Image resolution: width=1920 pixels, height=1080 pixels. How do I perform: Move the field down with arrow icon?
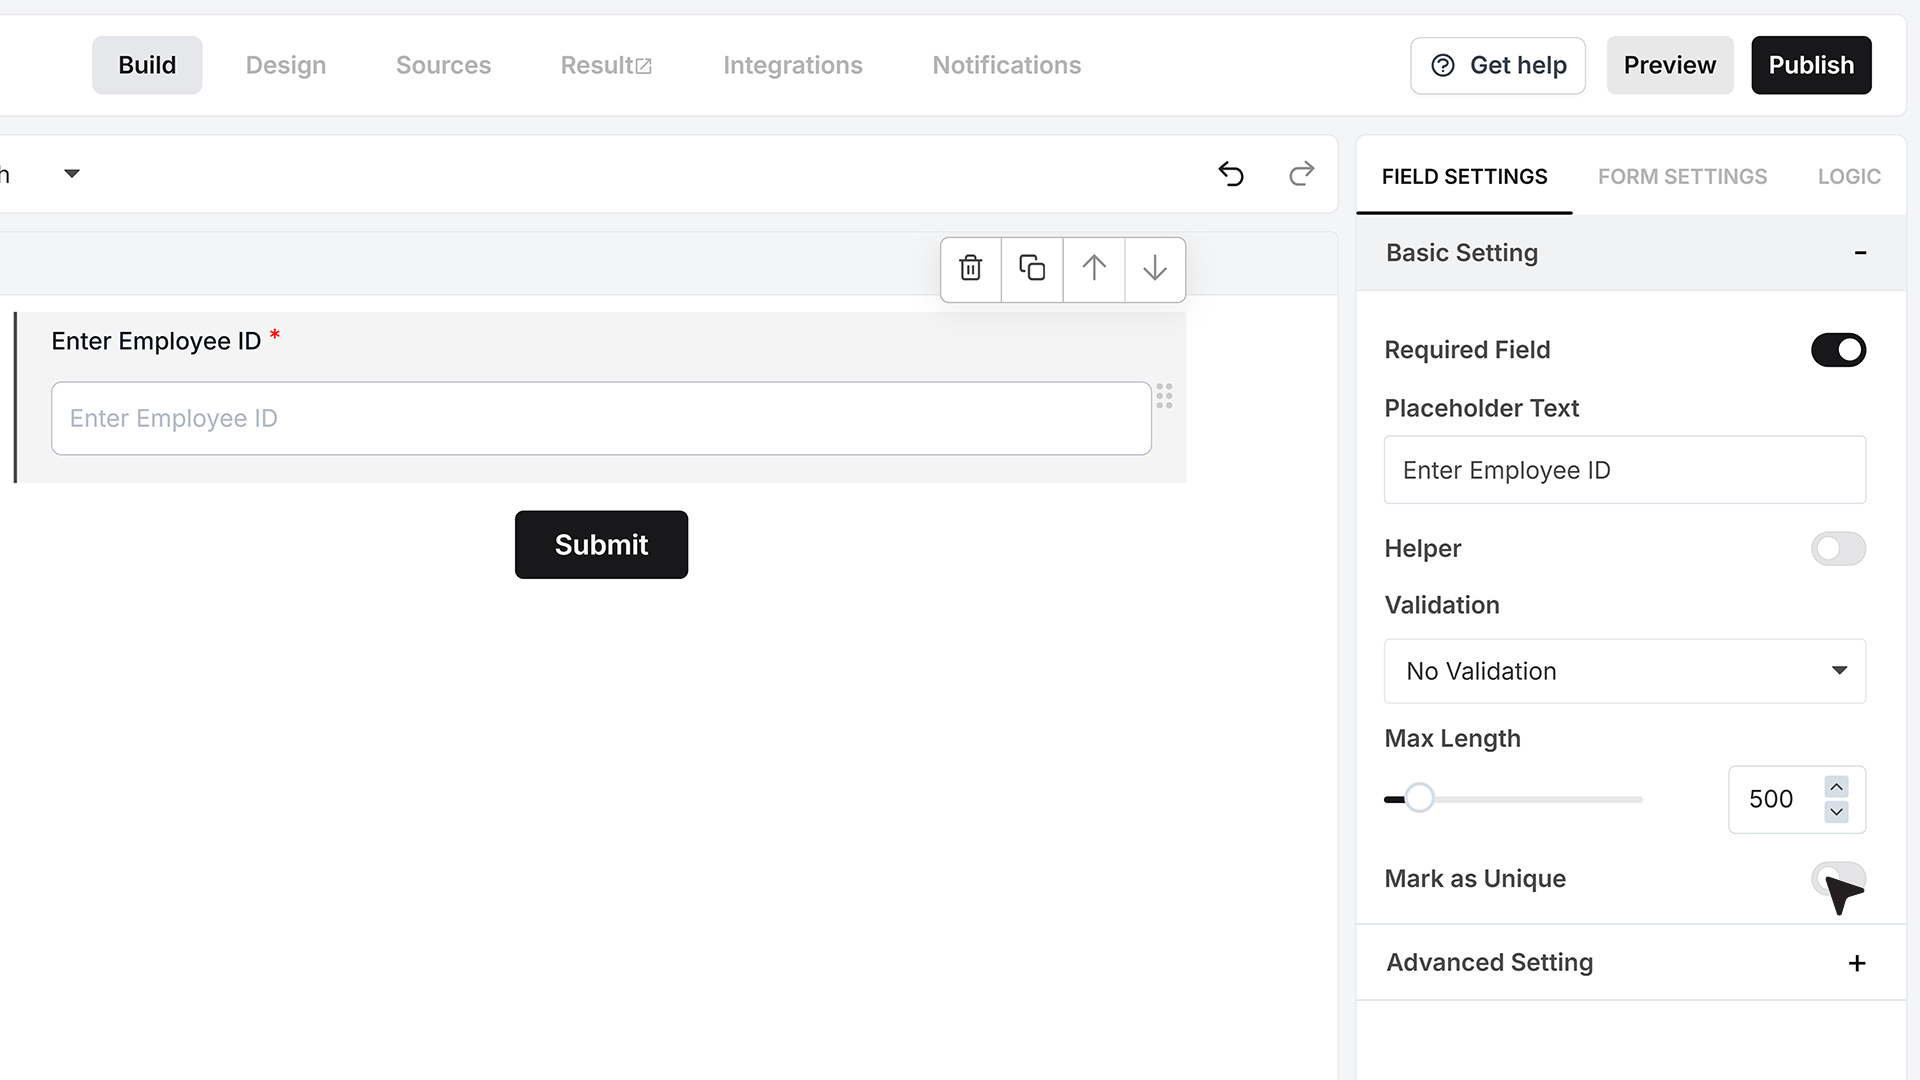[x=1155, y=268]
